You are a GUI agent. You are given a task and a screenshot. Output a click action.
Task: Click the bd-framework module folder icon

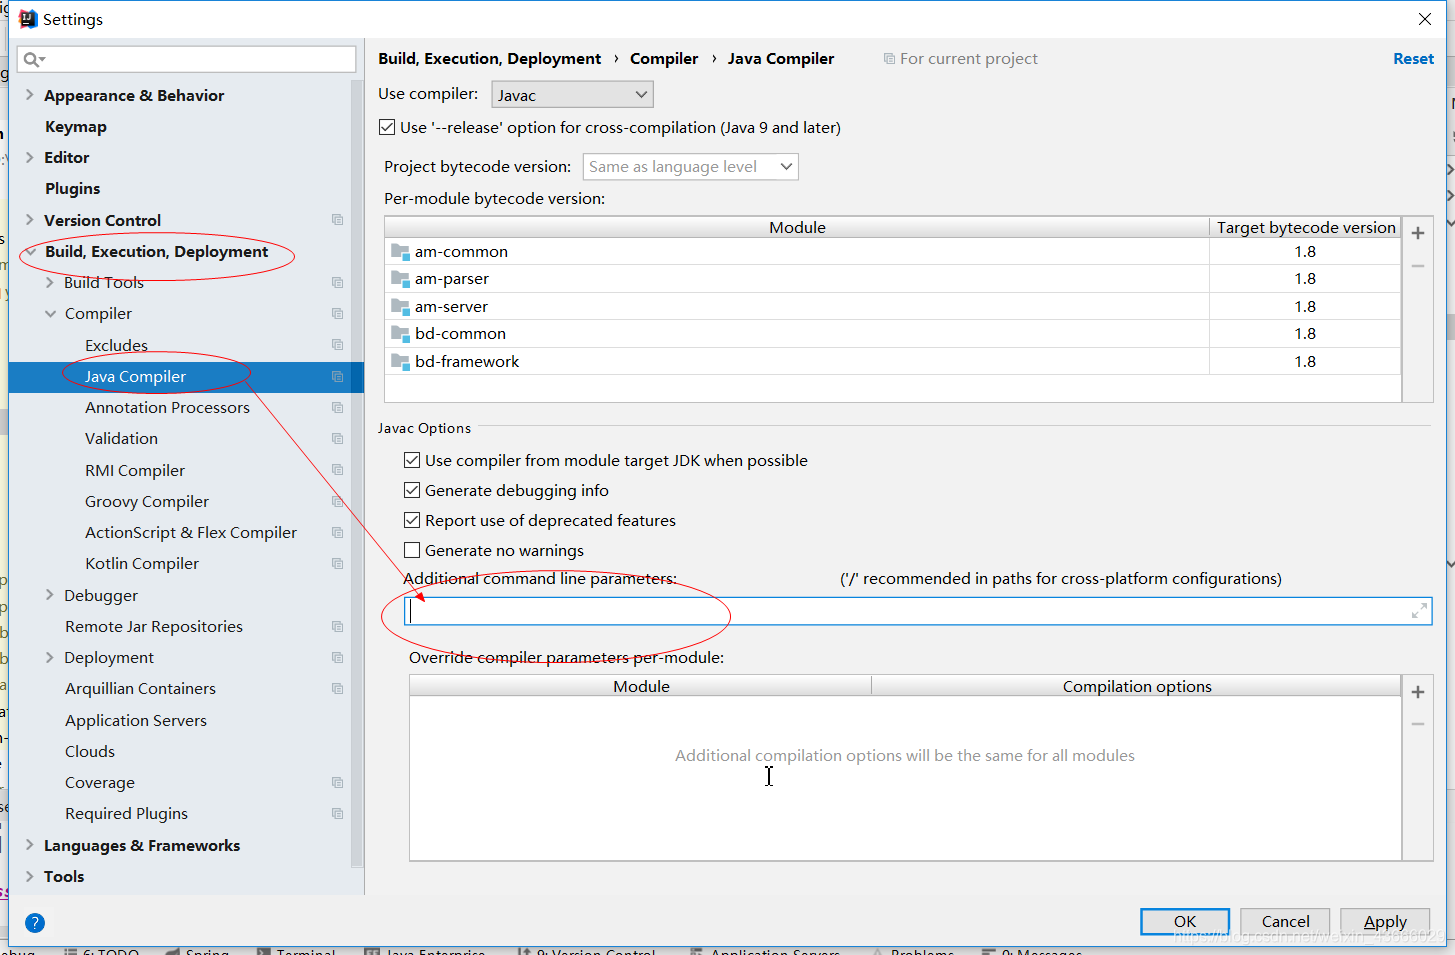[400, 362]
